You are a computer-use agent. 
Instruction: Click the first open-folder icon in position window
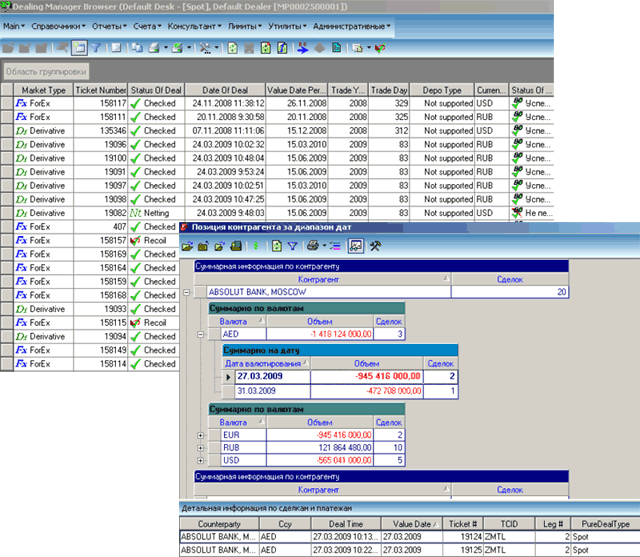point(187,246)
